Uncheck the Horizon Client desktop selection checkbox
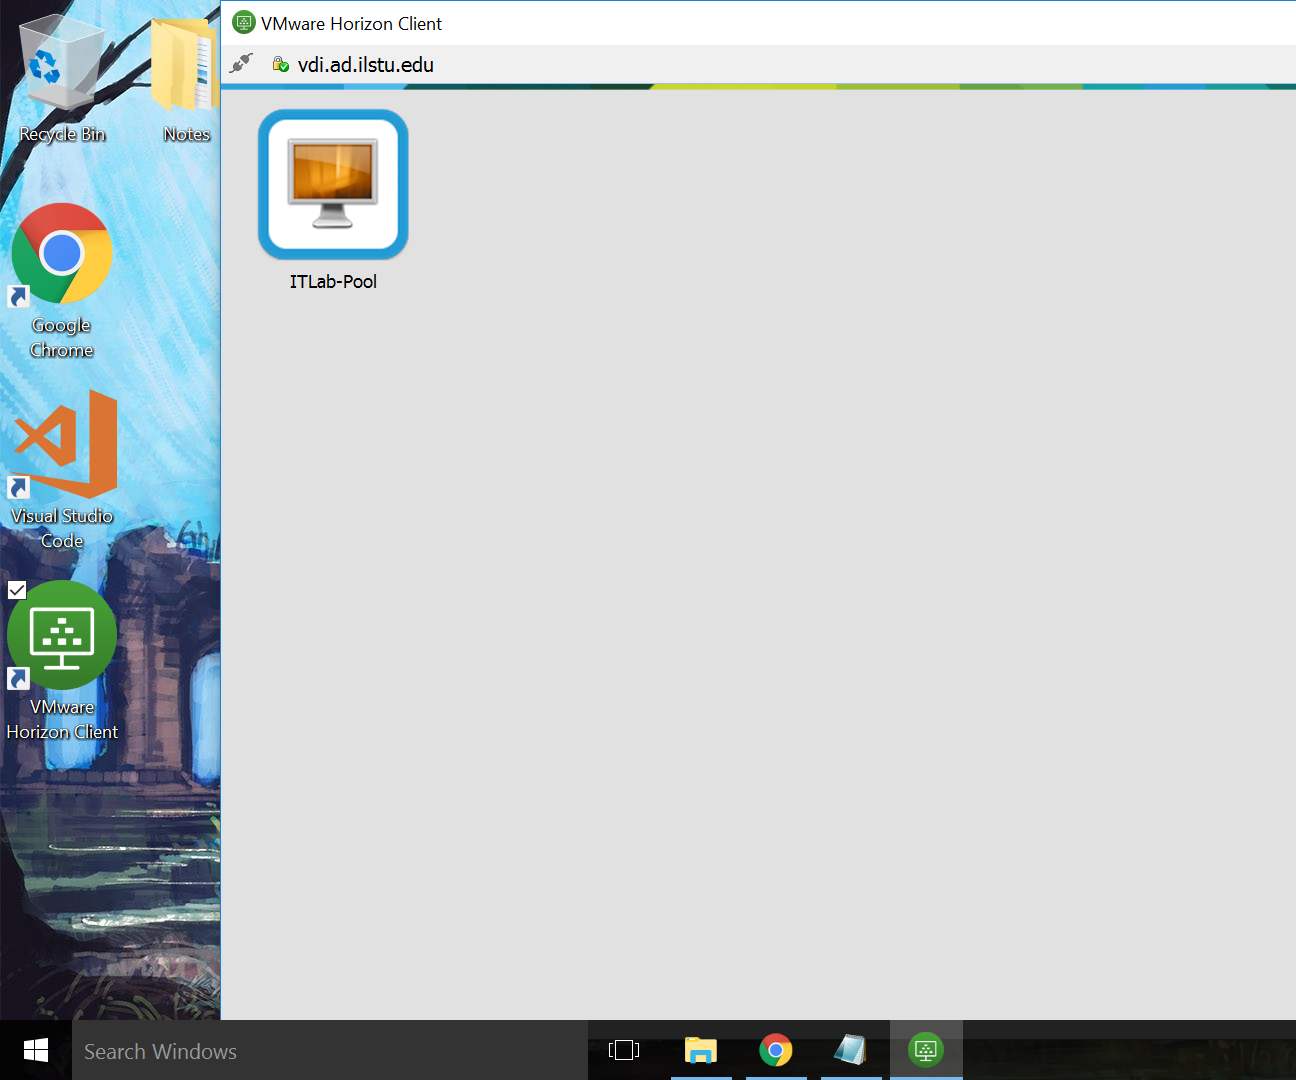 click(x=17, y=589)
